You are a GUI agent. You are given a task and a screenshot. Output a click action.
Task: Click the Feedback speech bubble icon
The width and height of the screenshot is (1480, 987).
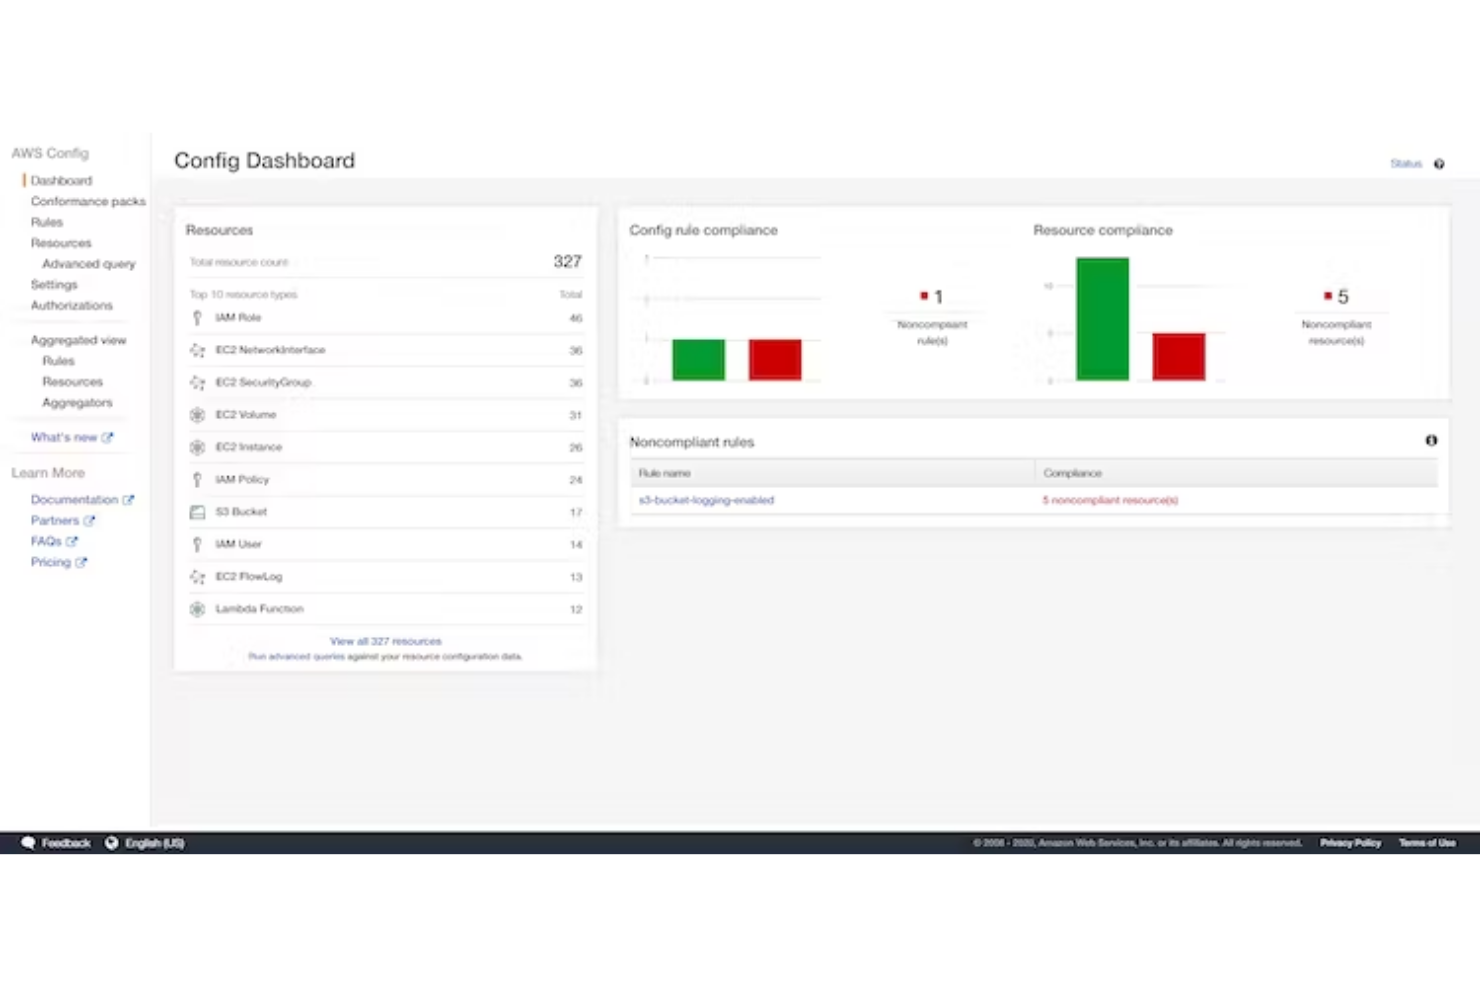[x=28, y=843]
